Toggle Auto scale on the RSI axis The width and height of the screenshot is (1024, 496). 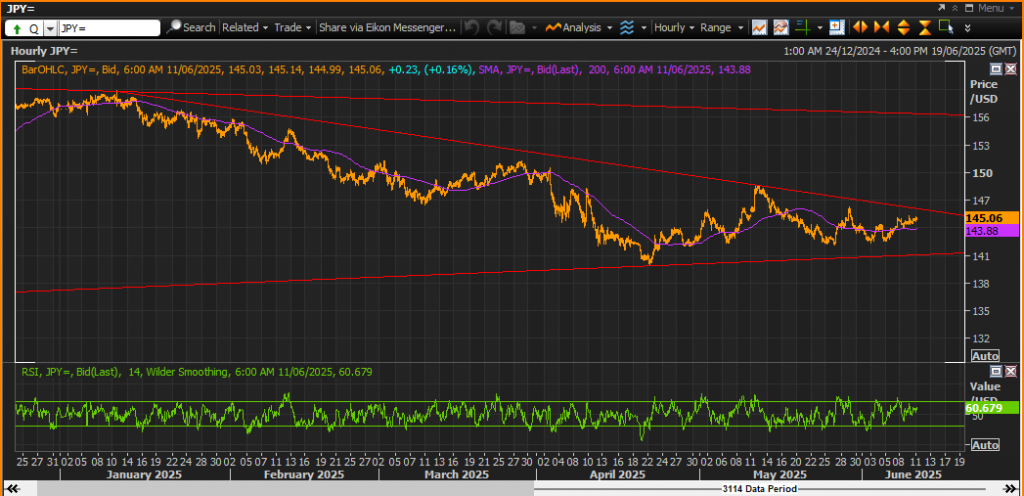click(985, 445)
